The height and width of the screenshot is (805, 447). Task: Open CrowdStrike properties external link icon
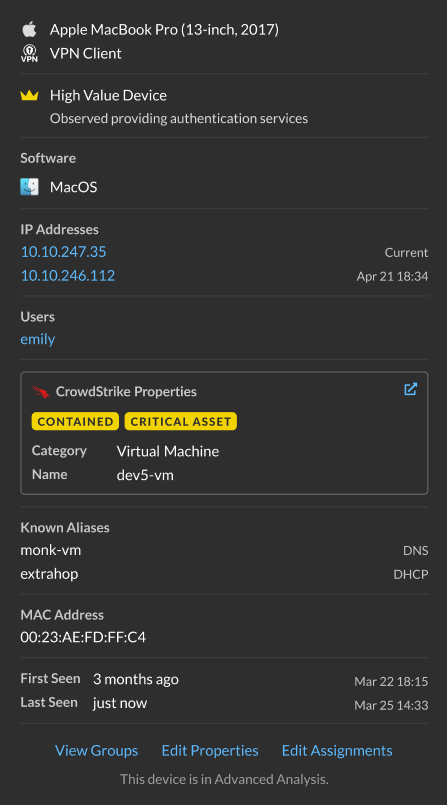[x=411, y=389]
